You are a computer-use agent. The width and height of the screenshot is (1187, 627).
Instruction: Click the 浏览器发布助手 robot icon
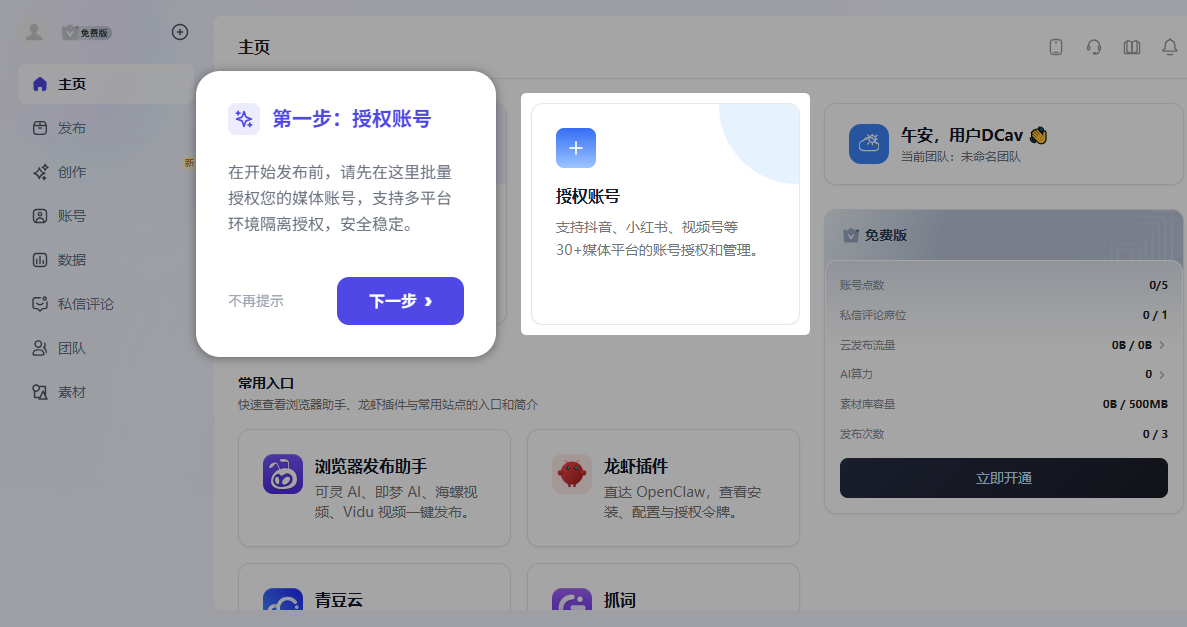coord(282,474)
